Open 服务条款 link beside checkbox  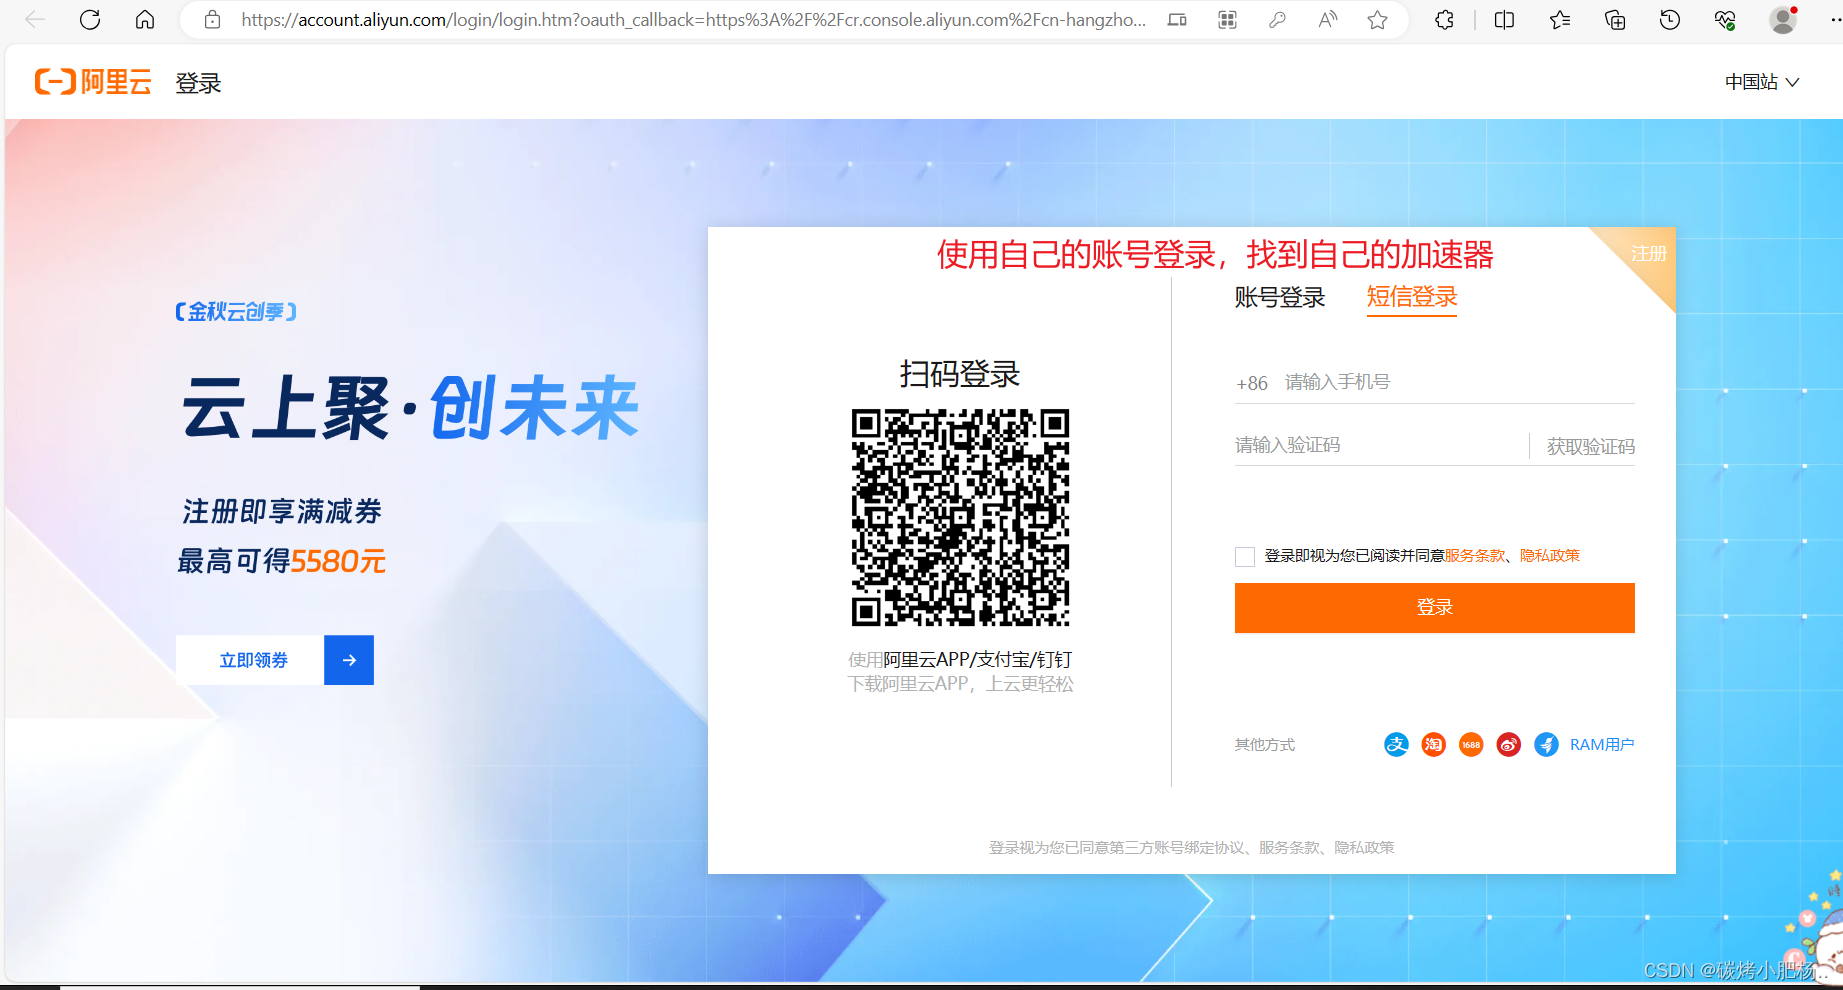pos(1474,556)
